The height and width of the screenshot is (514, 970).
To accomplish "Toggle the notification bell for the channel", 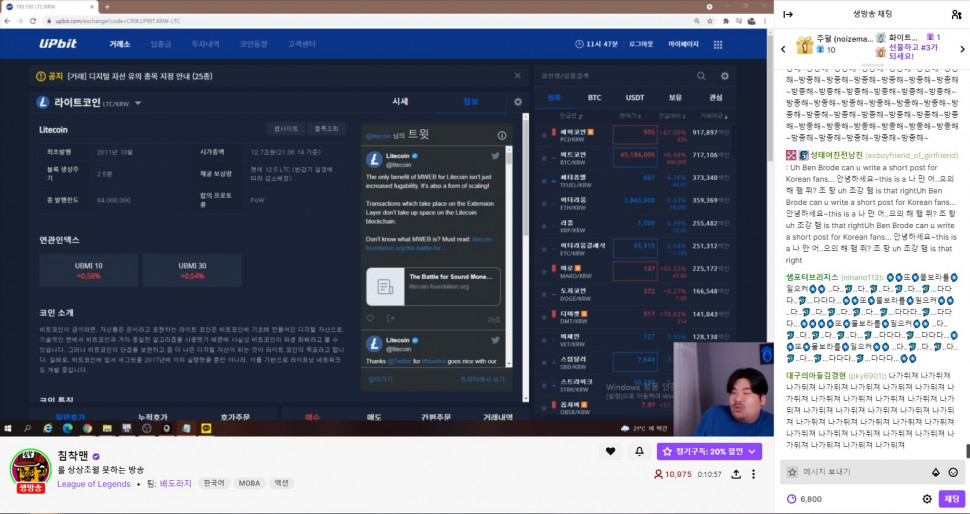I will [639, 452].
